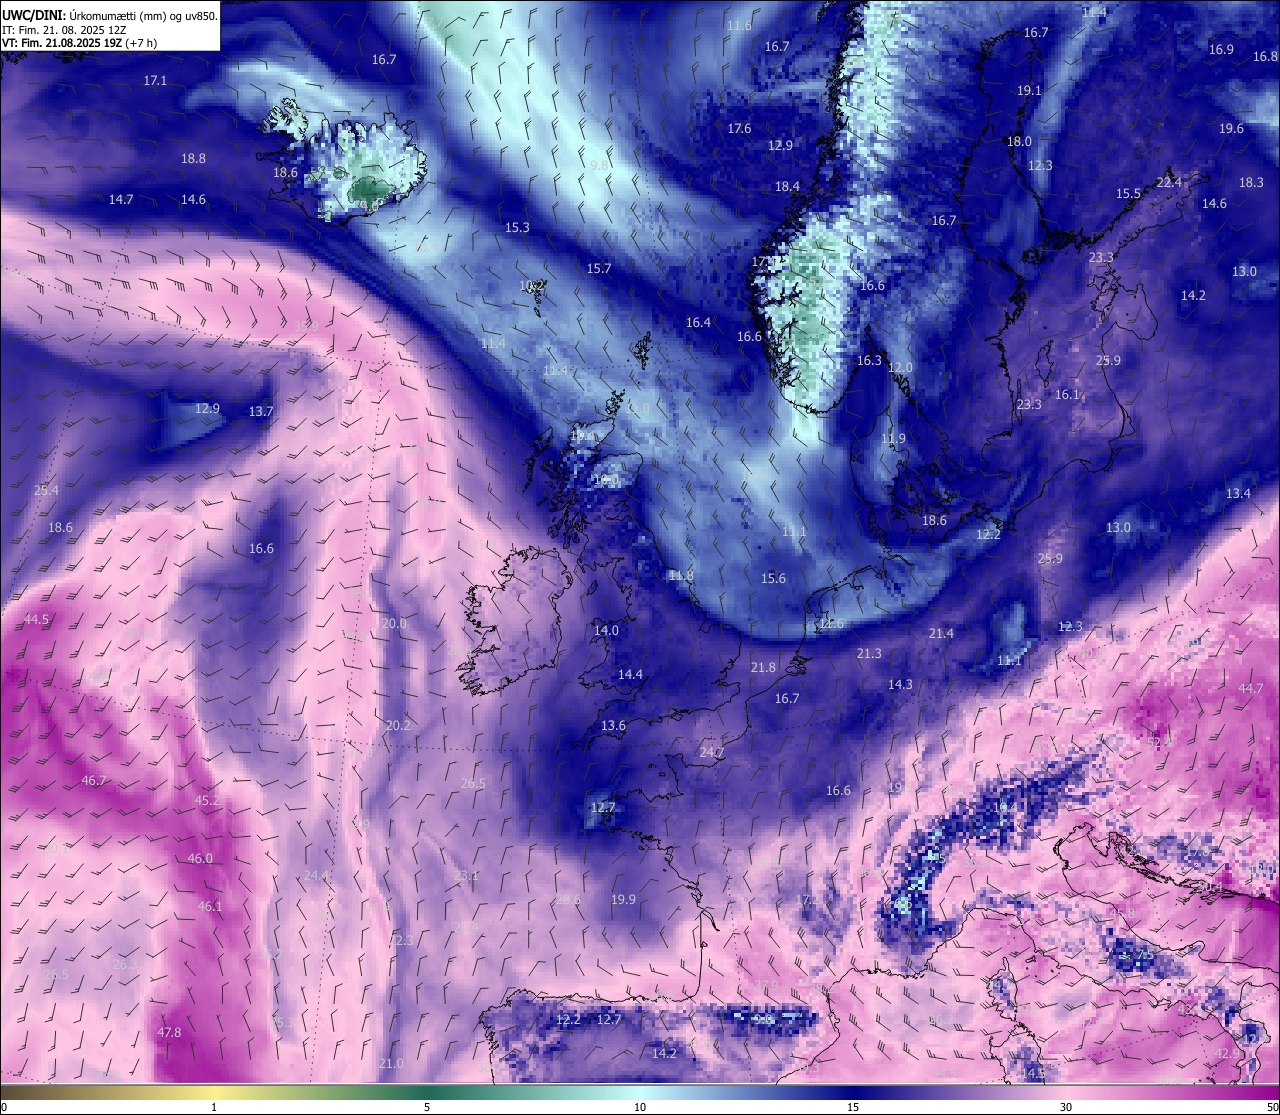
Task: Click the 19.1 value over northern Sweden
Action: click(x=1029, y=90)
